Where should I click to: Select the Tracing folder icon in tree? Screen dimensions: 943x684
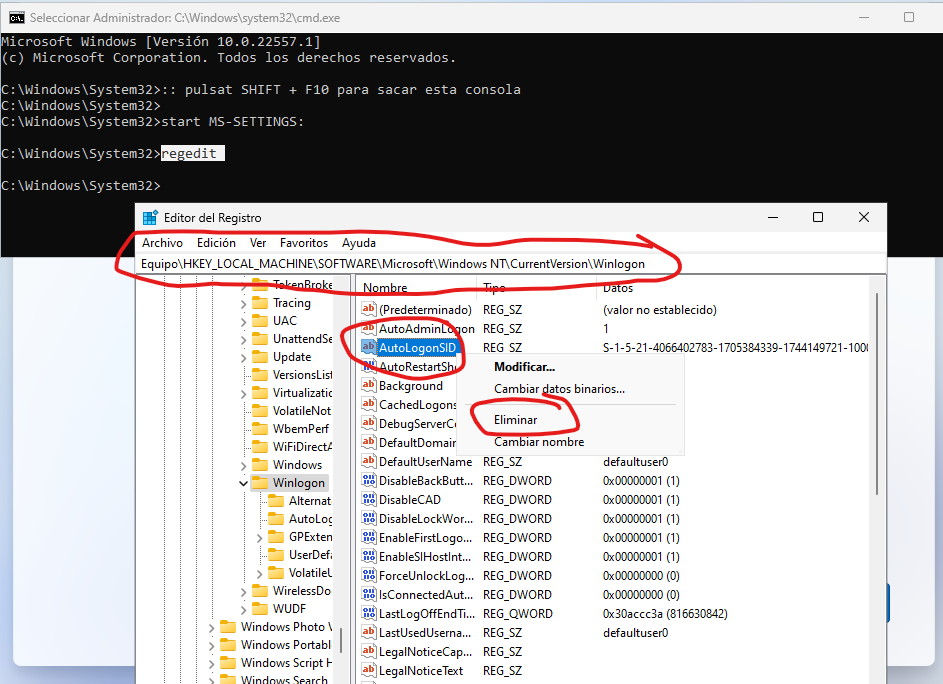click(260, 303)
